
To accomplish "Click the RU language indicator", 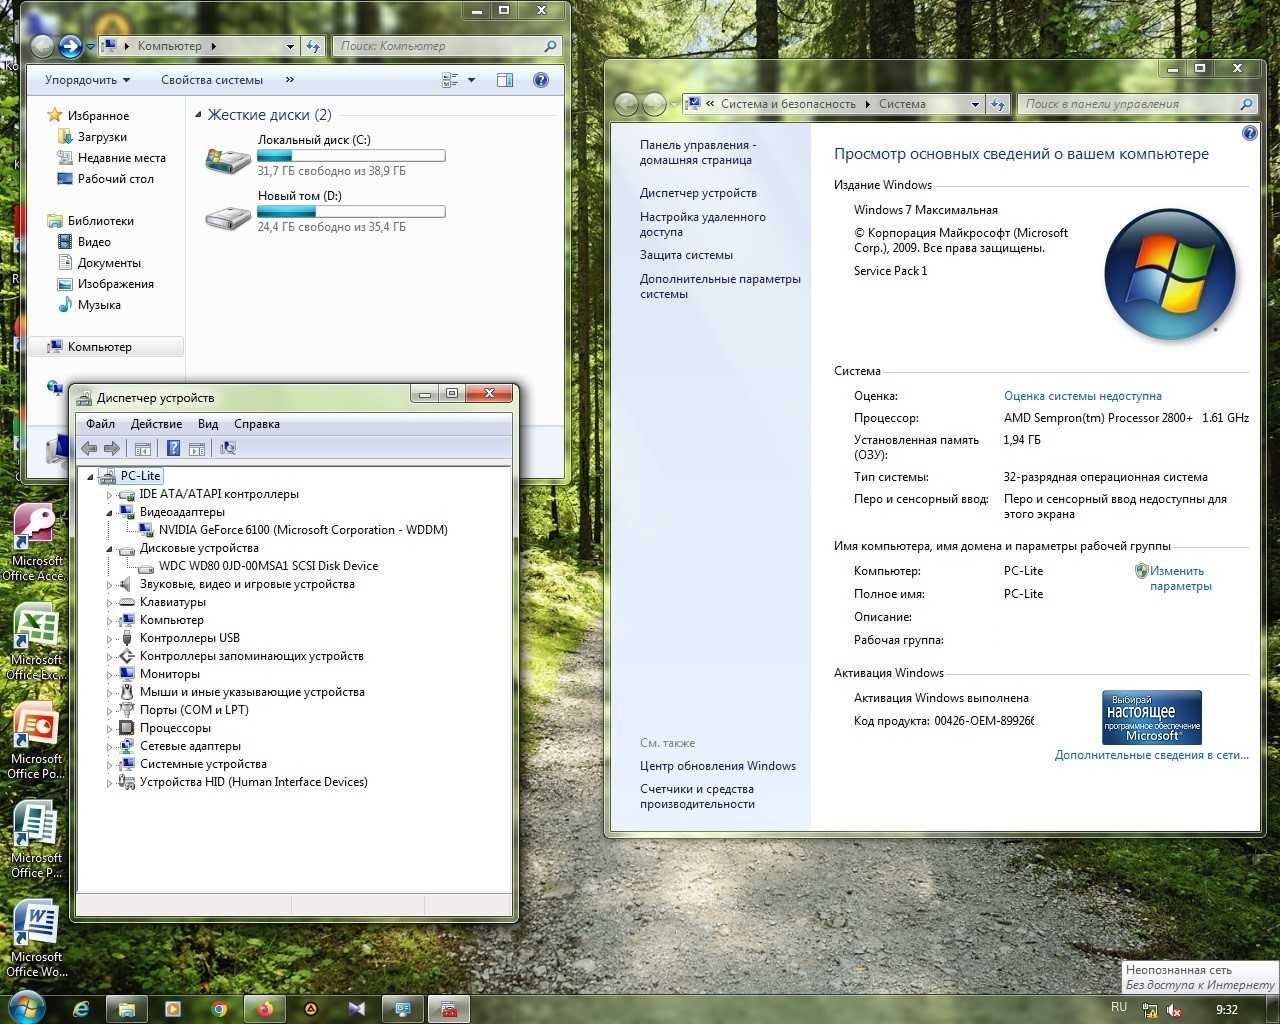I will coord(1119,1008).
